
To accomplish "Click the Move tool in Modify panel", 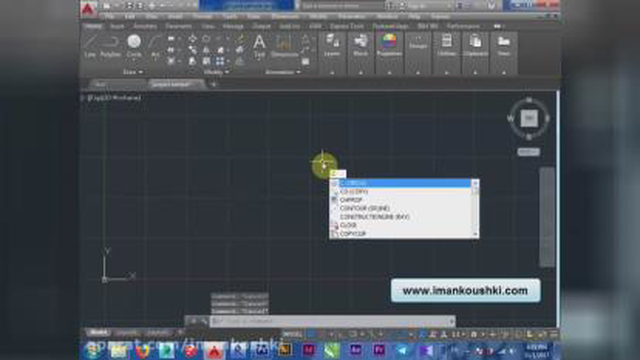I will 192,39.
